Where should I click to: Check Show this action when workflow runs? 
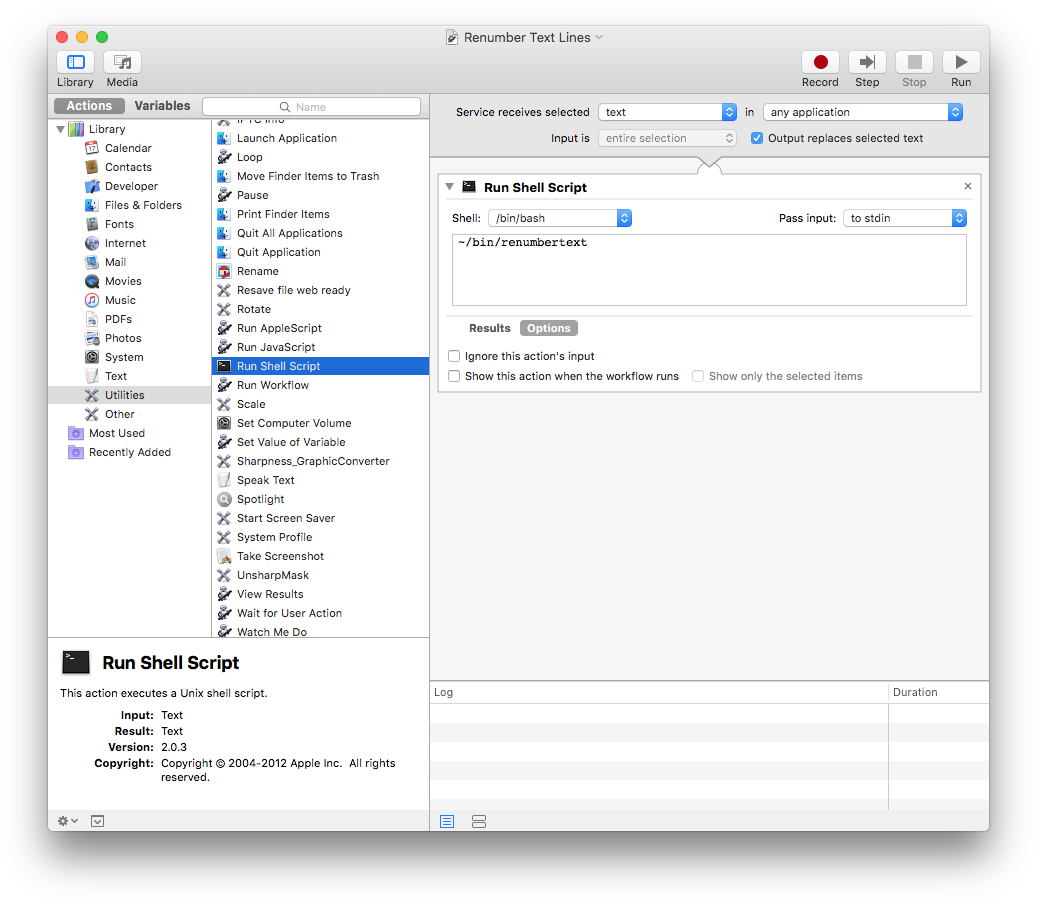pos(455,376)
